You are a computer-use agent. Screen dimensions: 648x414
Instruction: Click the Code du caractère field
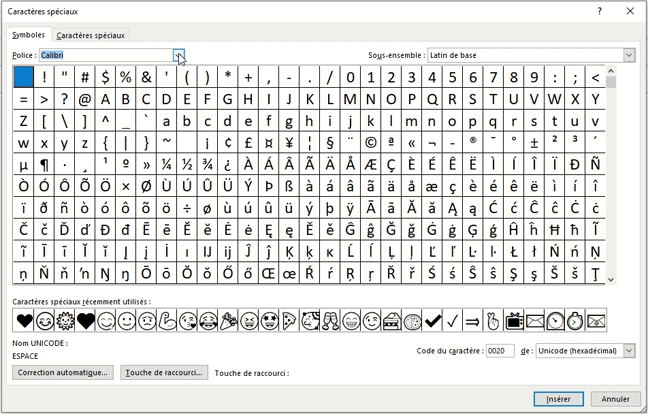coord(500,351)
